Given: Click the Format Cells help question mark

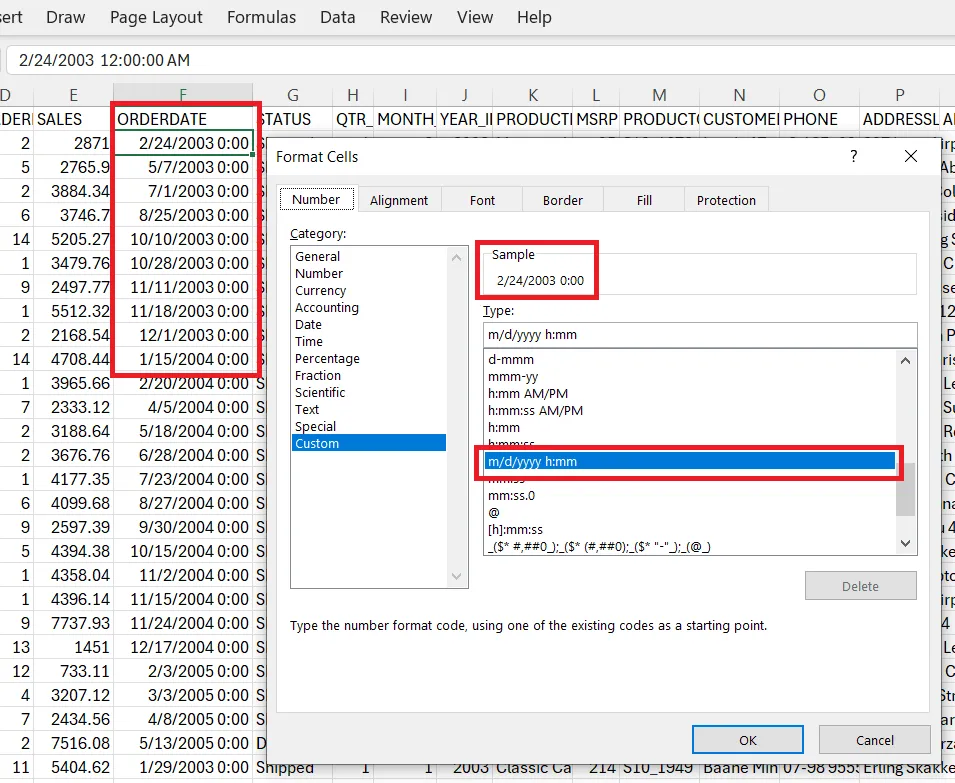Looking at the screenshot, I should (853, 156).
